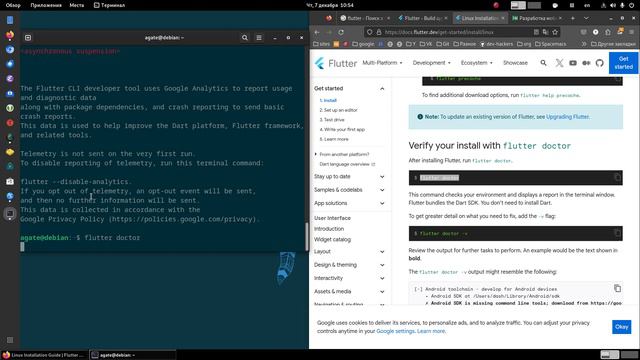Image resolution: width=640 pixels, height=360 pixels.
Task: Open the Приложения menu in the top bar
Action: 46,5
